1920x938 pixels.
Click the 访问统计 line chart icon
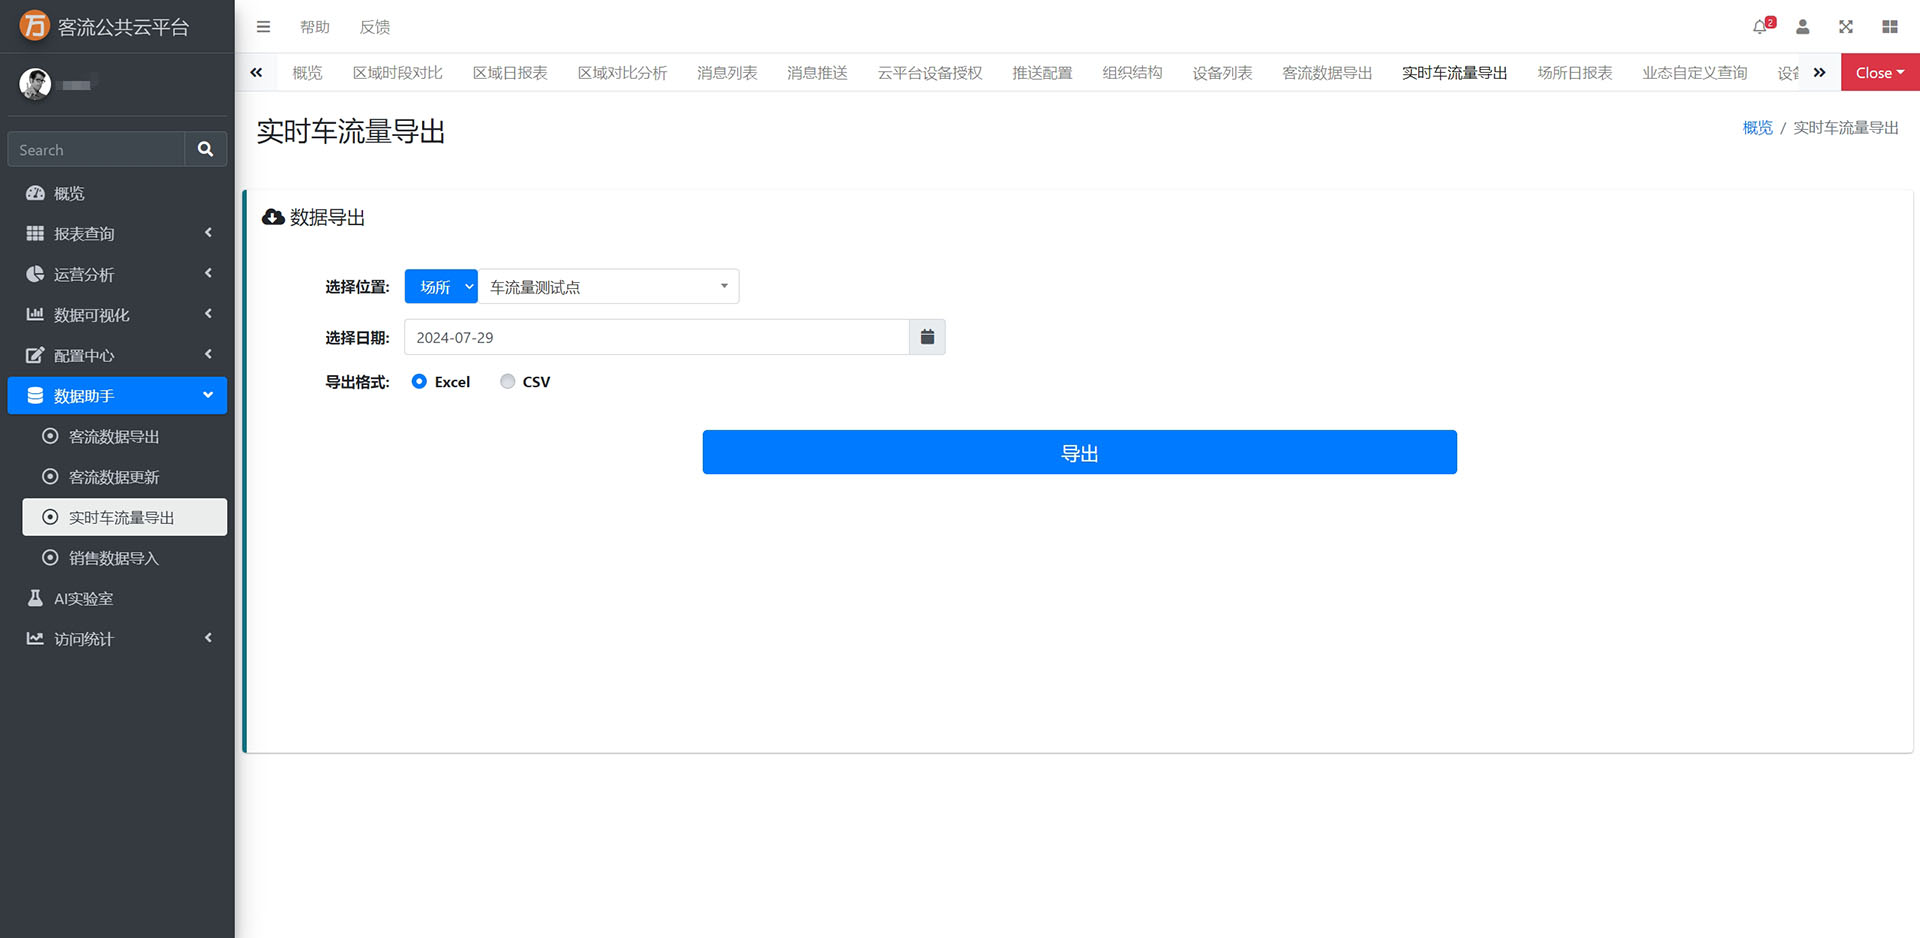(x=35, y=638)
